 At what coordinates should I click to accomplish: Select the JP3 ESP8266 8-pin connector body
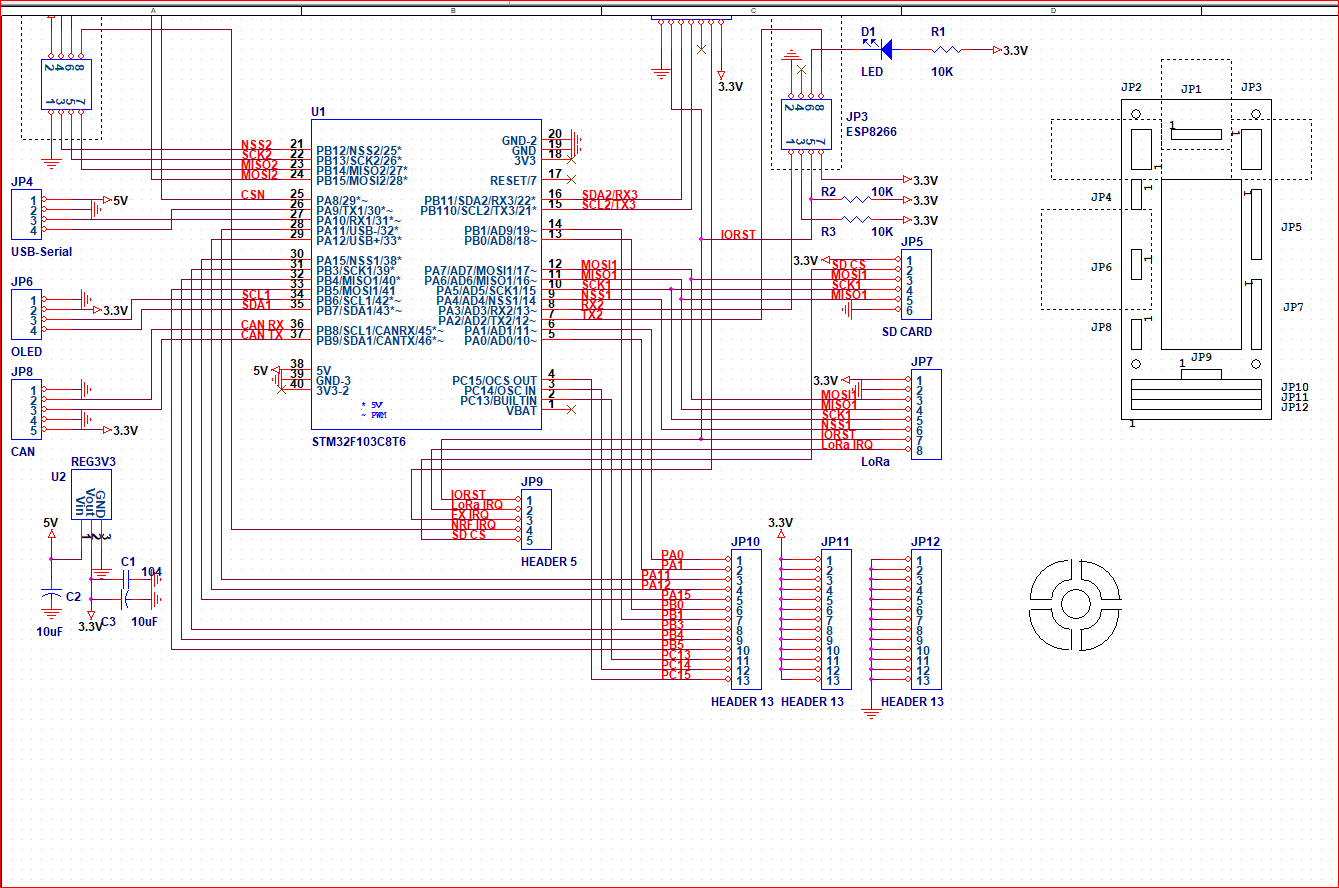(806, 125)
